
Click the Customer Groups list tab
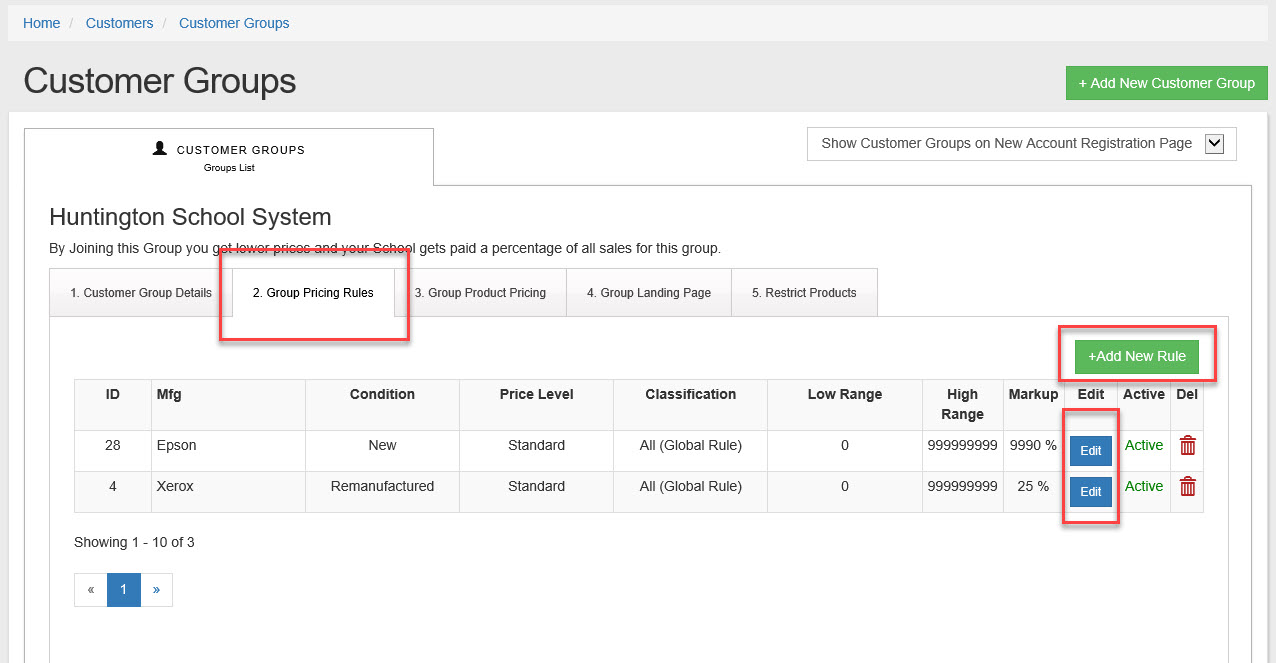coord(229,157)
